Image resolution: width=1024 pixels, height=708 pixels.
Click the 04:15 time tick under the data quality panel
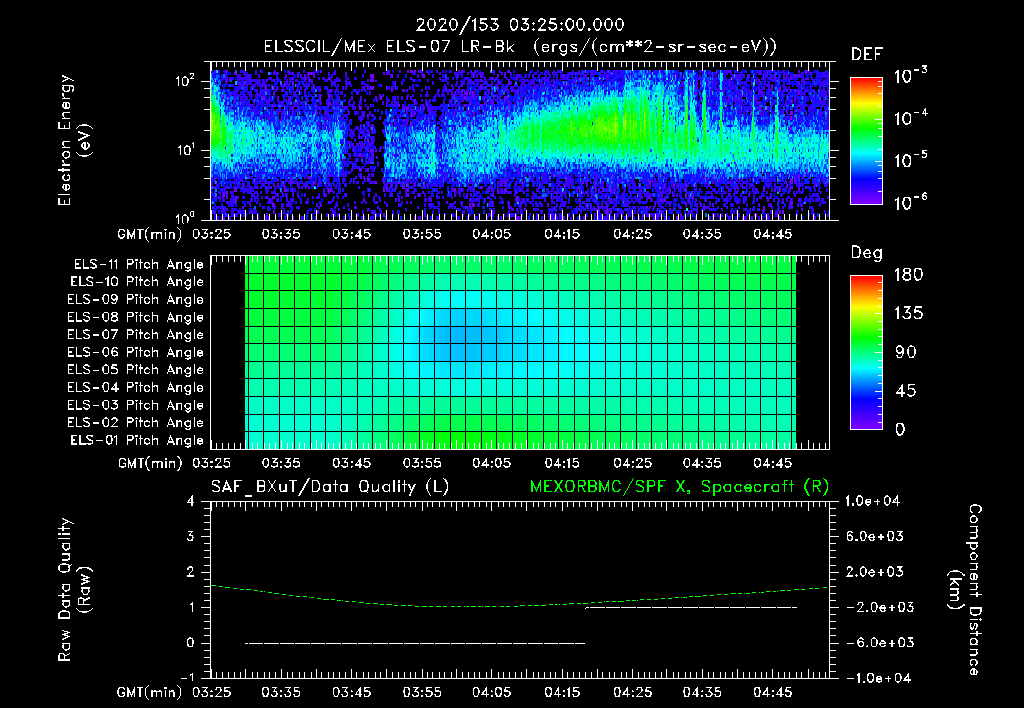[x=562, y=692]
